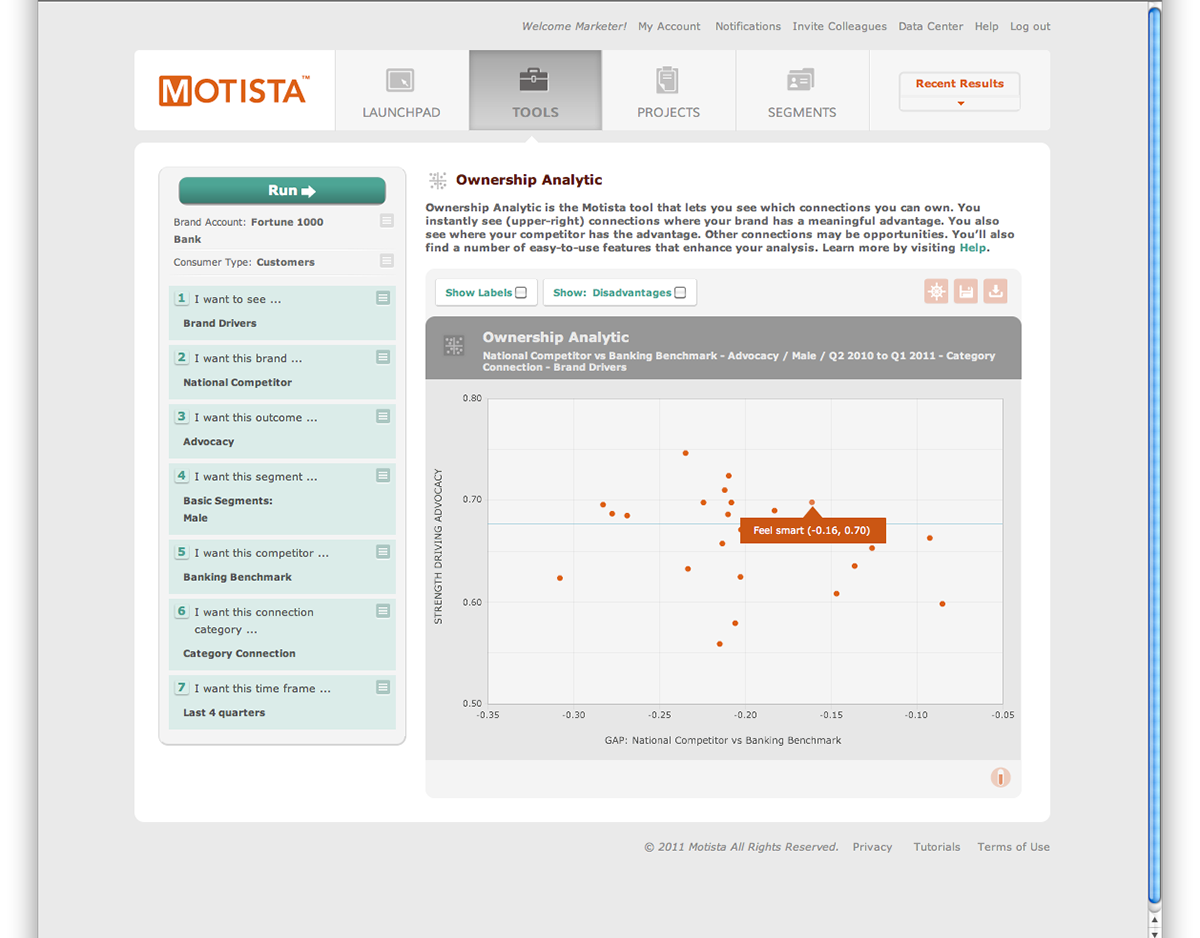
Task: Click the Log out link
Action: pos(1030,27)
